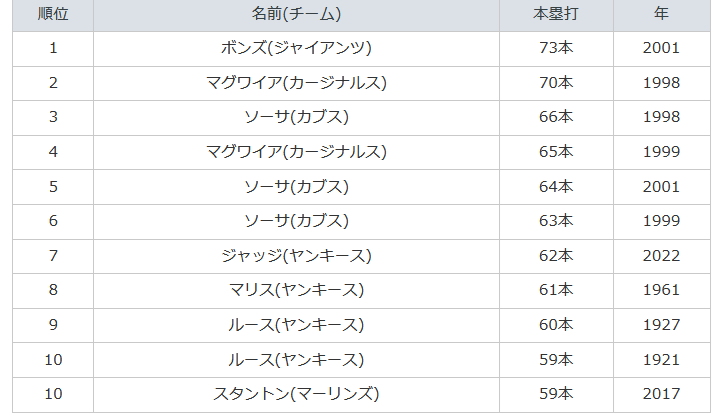Select the year 1961 cell
This screenshot has width=714, height=418.
click(662, 290)
